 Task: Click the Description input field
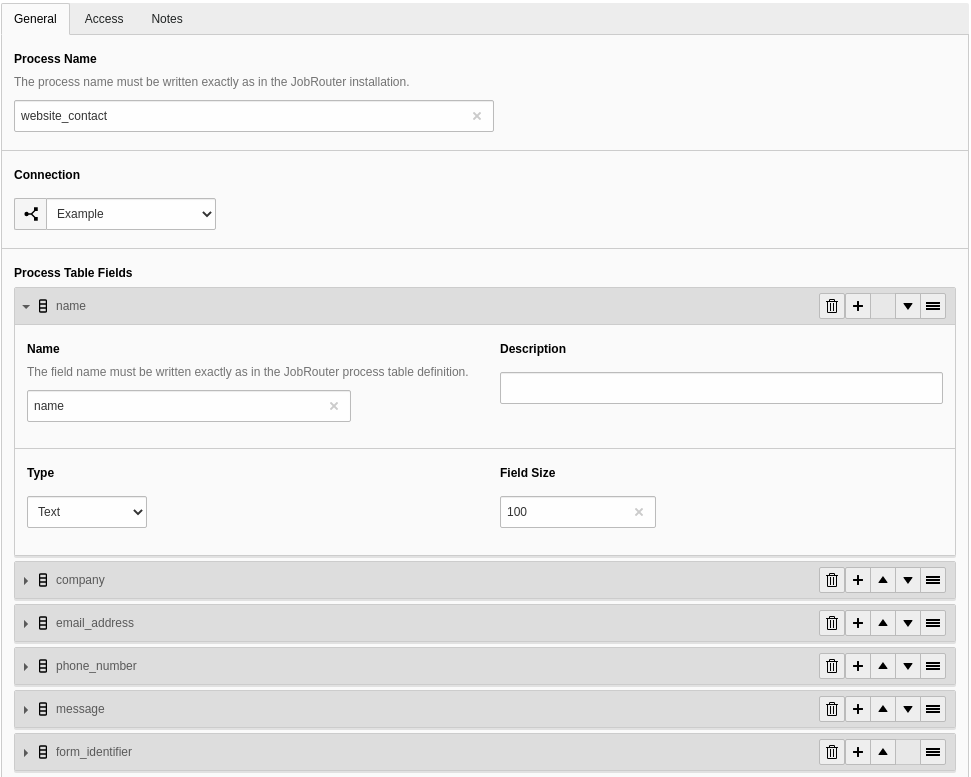click(721, 388)
